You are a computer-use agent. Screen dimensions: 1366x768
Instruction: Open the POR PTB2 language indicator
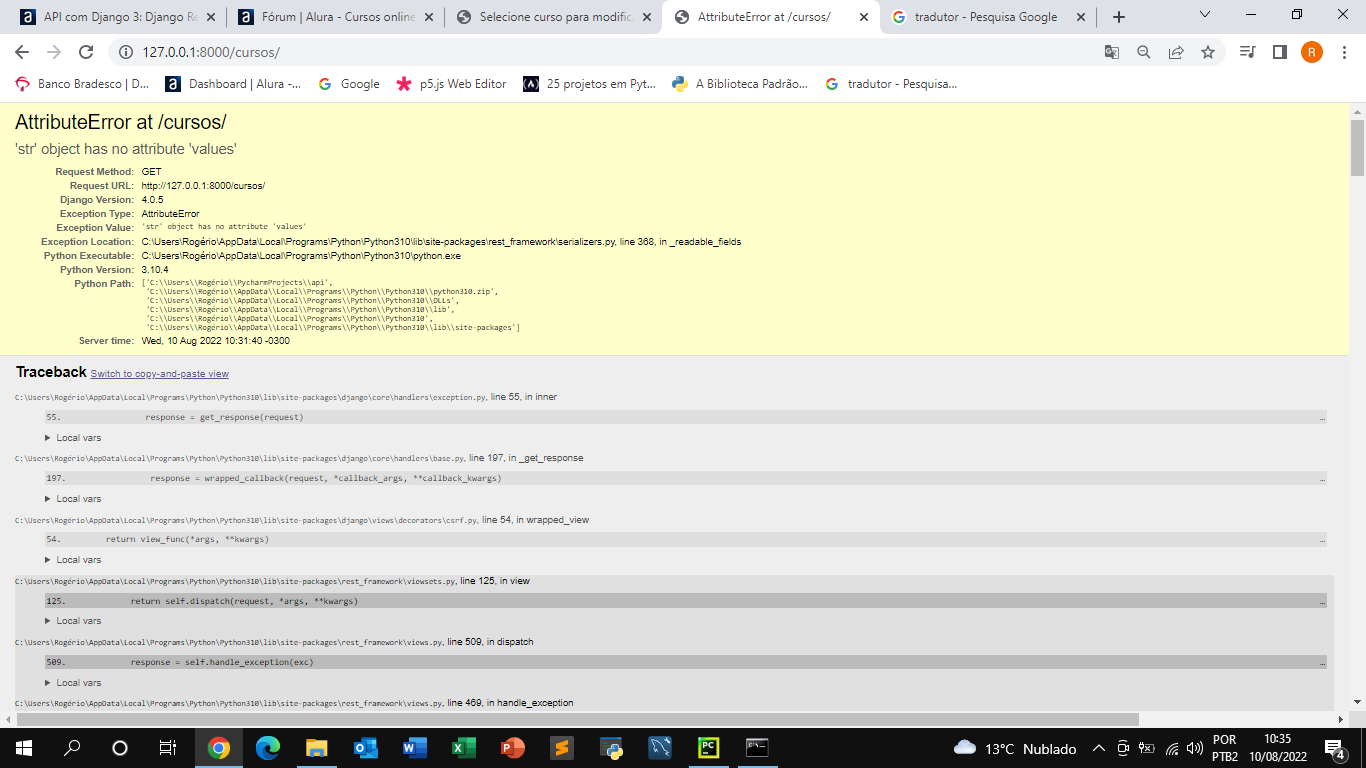tap(1224, 748)
